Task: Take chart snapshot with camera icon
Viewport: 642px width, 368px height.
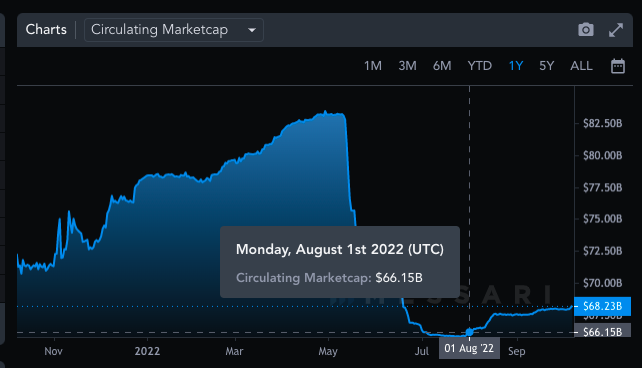Action: tap(585, 30)
